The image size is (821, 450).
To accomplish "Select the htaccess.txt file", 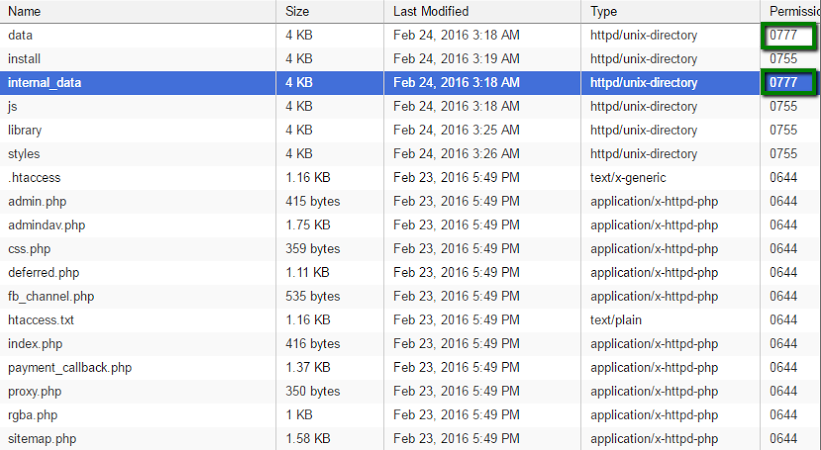I will tap(41, 320).
